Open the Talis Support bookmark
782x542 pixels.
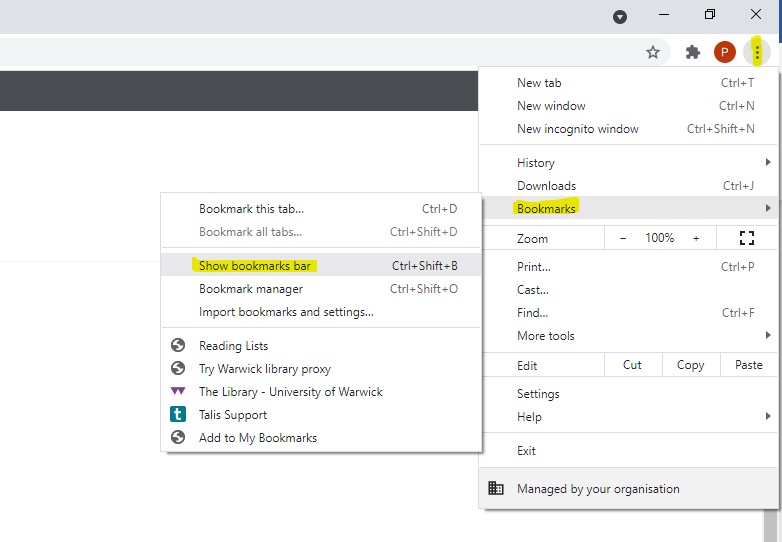232,415
